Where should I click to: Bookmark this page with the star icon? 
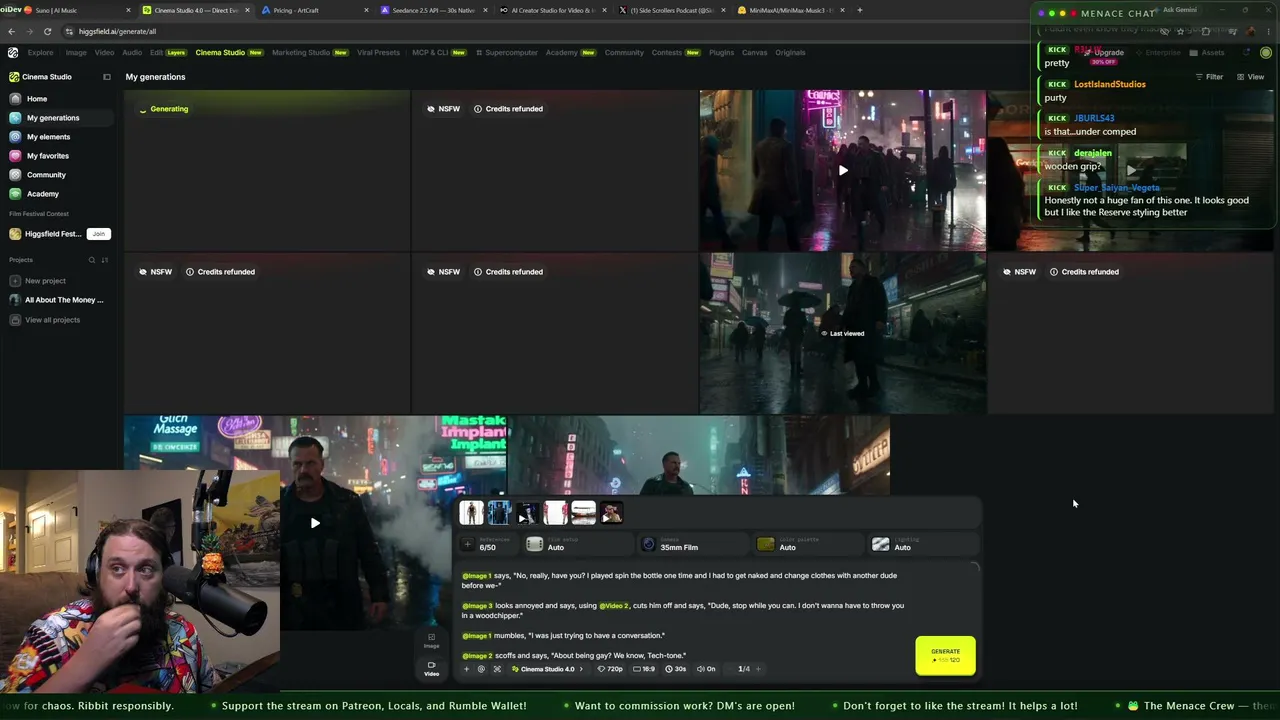(1180, 31)
